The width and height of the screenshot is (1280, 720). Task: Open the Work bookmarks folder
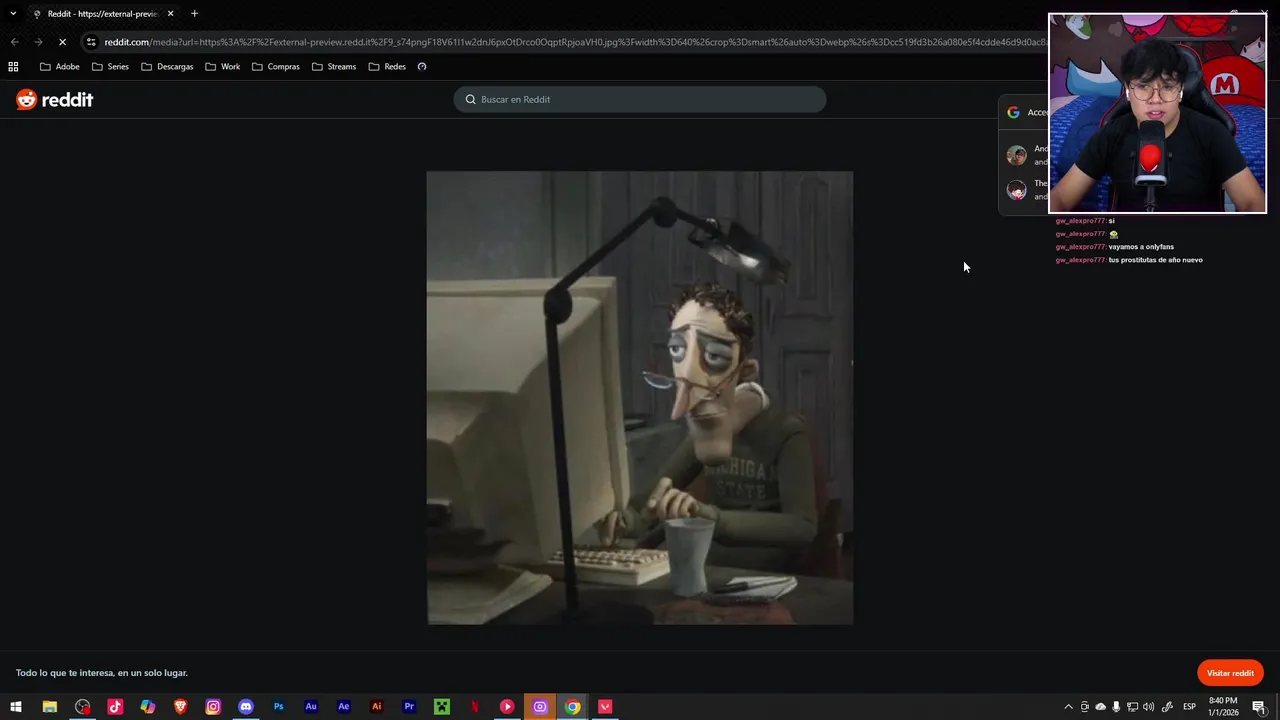click(x=223, y=67)
